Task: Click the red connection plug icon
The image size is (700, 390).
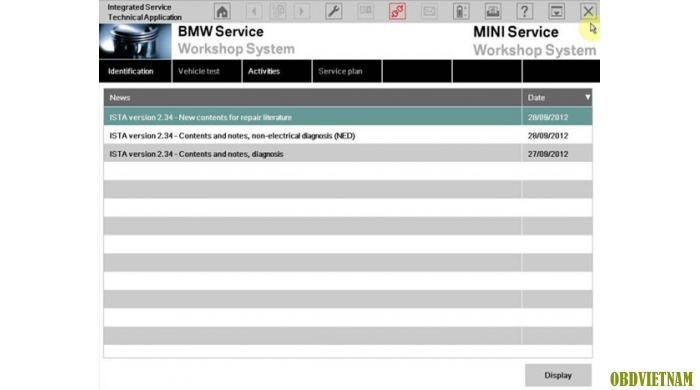Action: coord(397,11)
